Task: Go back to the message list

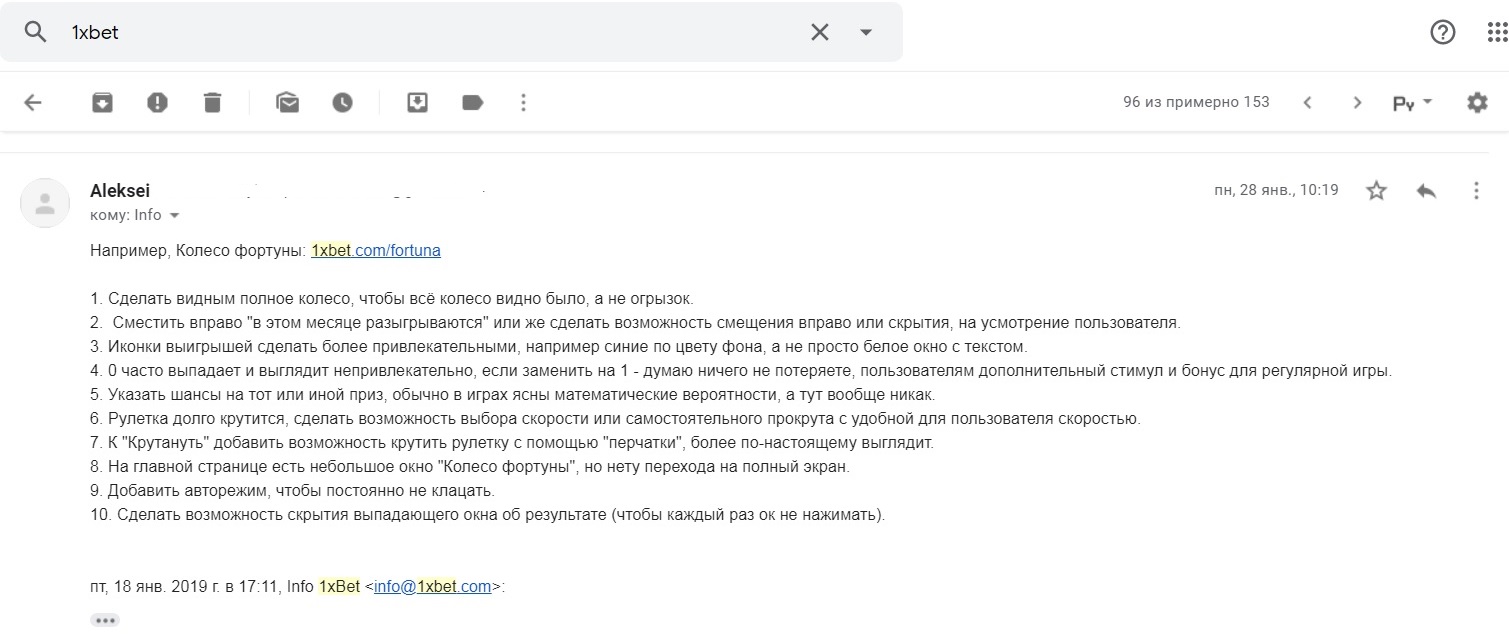Action: tap(33, 102)
